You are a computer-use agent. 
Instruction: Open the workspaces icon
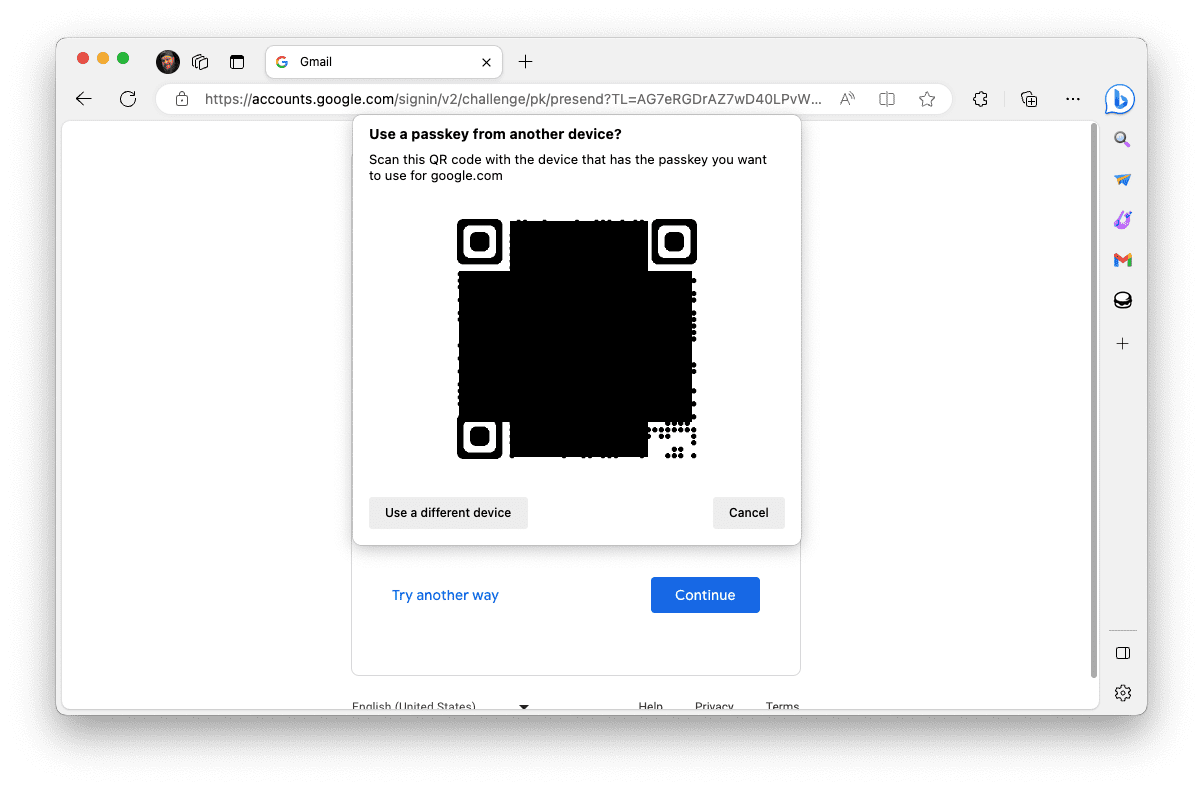[200, 62]
